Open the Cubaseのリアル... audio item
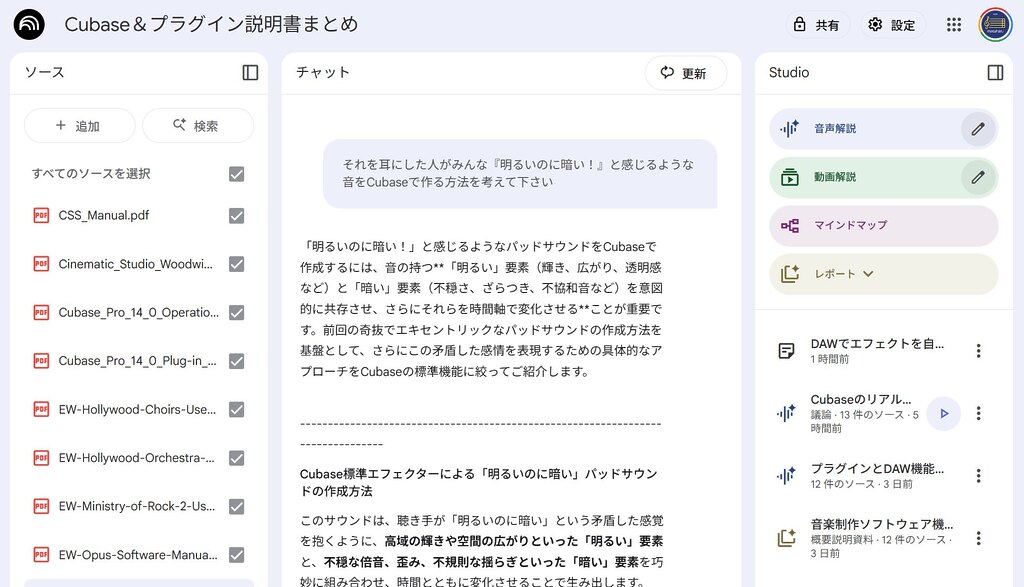 click(861, 399)
